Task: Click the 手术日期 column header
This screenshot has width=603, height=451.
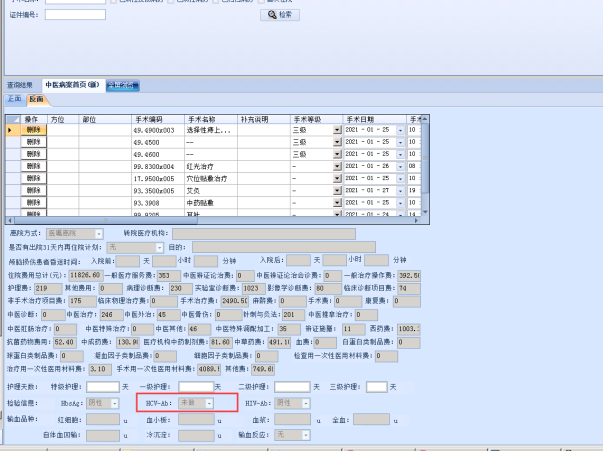Action: 375,119
